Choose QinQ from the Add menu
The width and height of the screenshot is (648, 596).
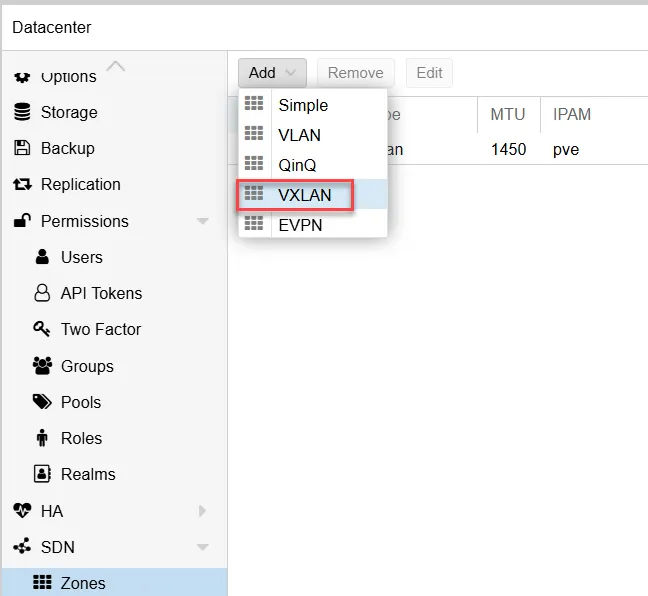click(313, 165)
